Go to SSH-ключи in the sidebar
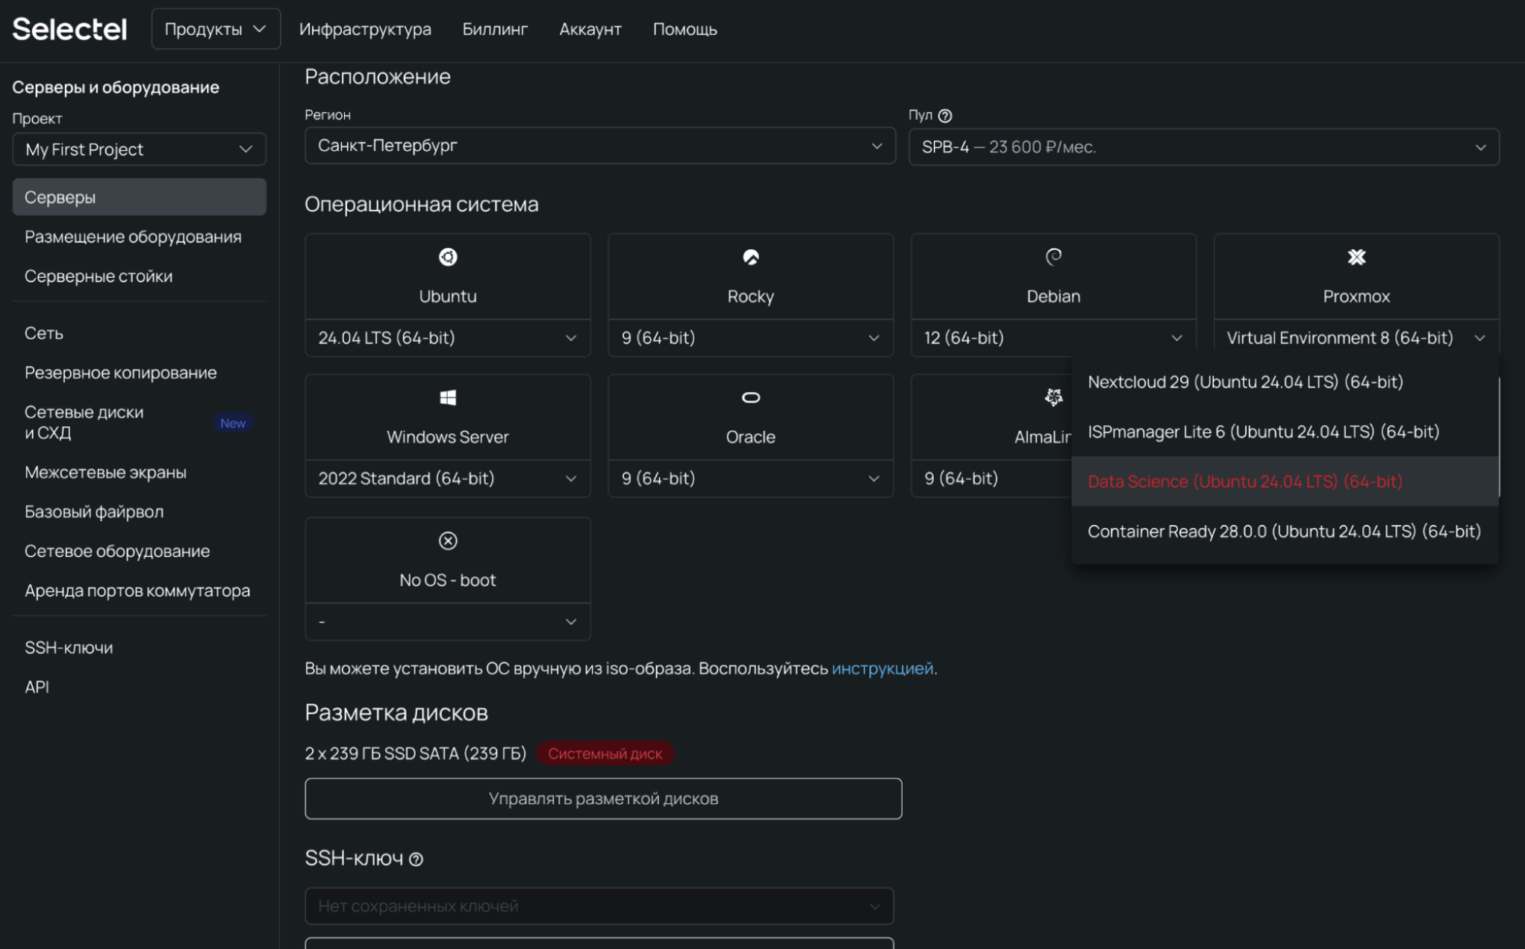The height and width of the screenshot is (949, 1525). (69, 648)
